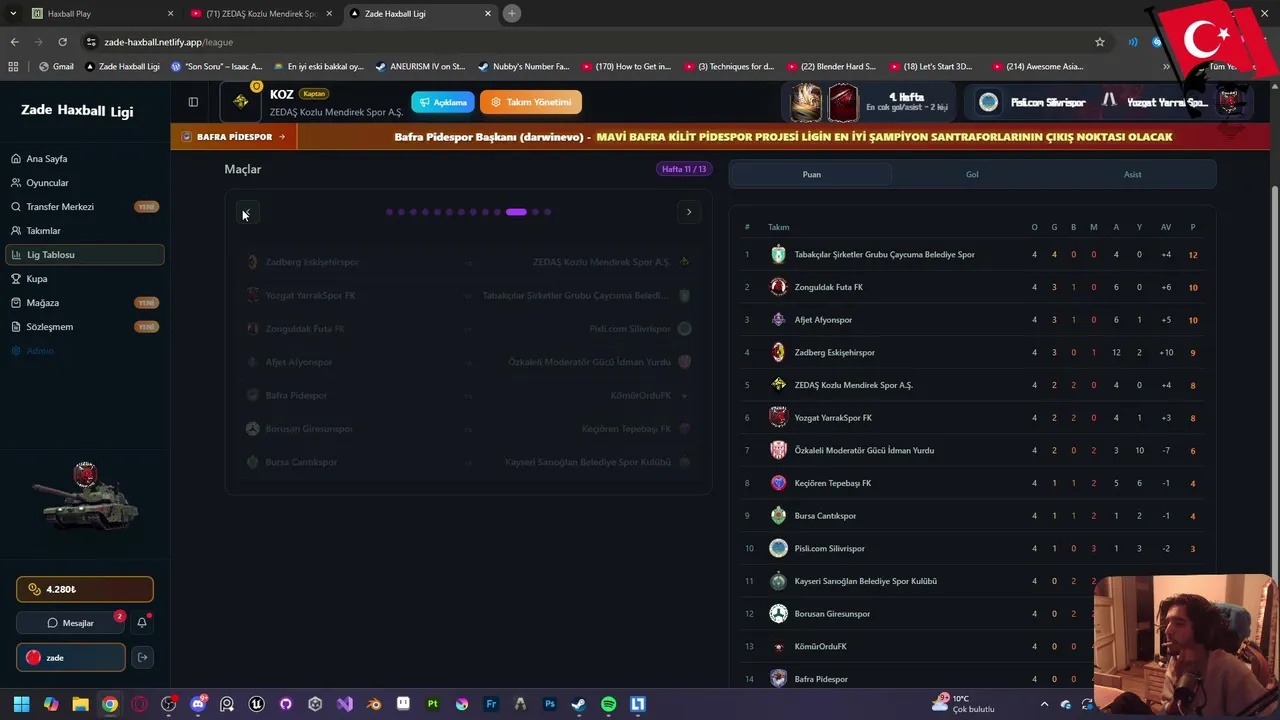The width and height of the screenshot is (1280, 720).
Task: Click the Kayseri Sarıoğlan Belediye Spor logo
Action: click(778, 581)
